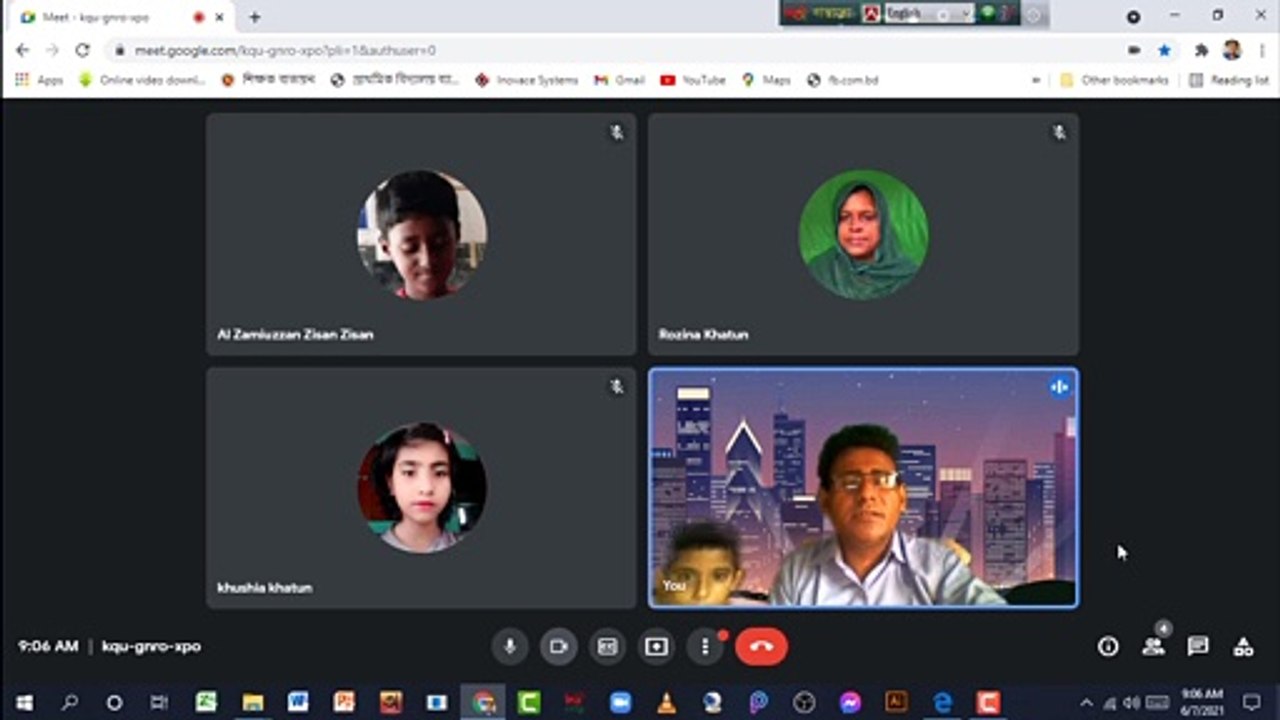Click Rozina Khatun's profile picture

(863, 235)
